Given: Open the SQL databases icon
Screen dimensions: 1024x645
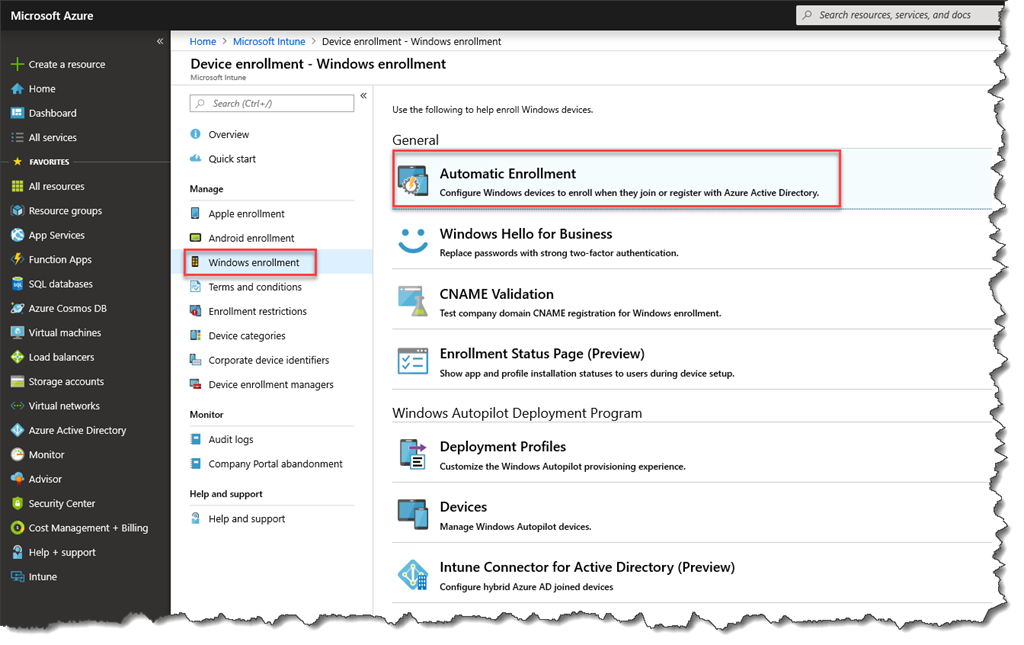Looking at the screenshot, I should 18,284.
